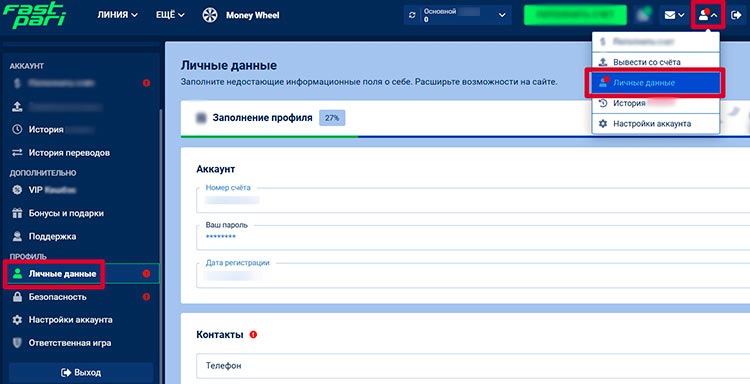Toggle the user profile menu icon
Screen dimensions: 750x384
pyautogui.click(x=708, y=15)
